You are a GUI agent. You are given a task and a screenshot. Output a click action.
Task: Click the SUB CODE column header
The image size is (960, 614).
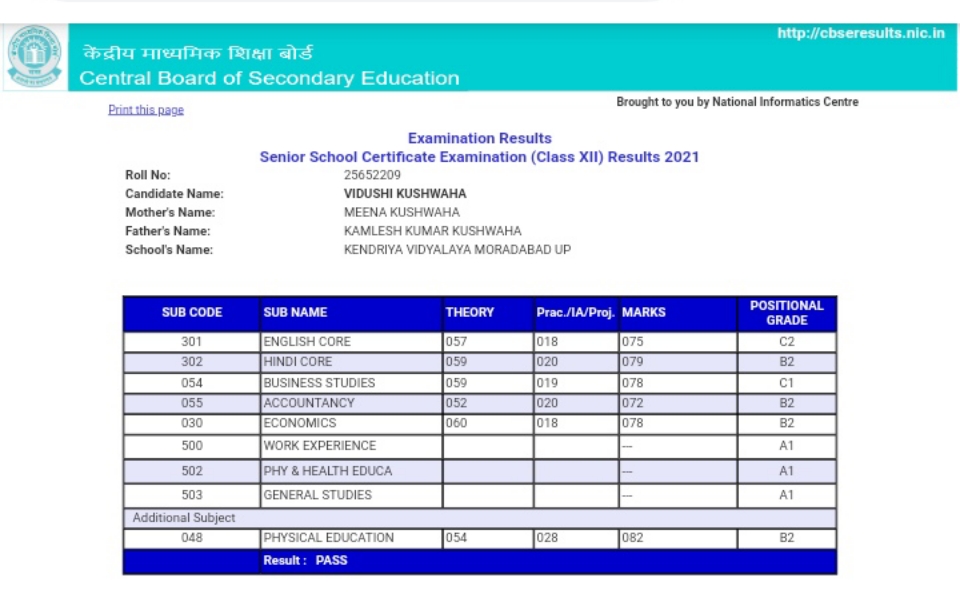(192, 313)
